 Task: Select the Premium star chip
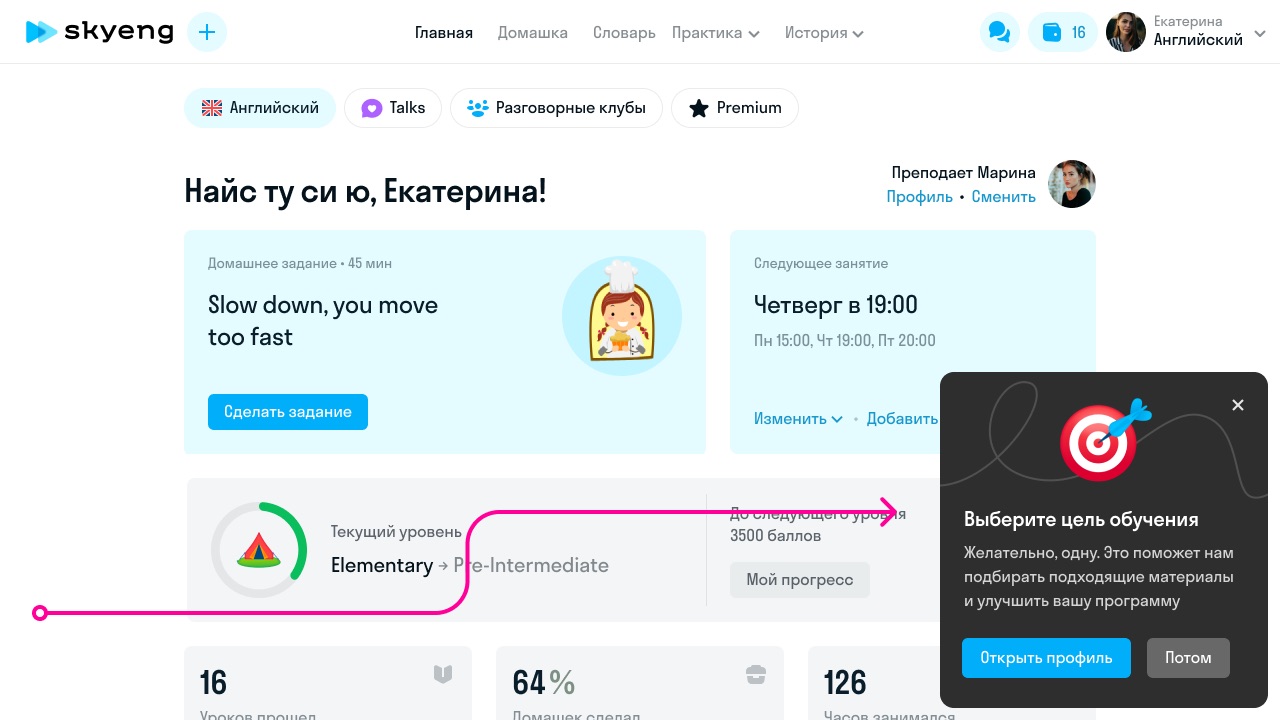click(735, 108)
